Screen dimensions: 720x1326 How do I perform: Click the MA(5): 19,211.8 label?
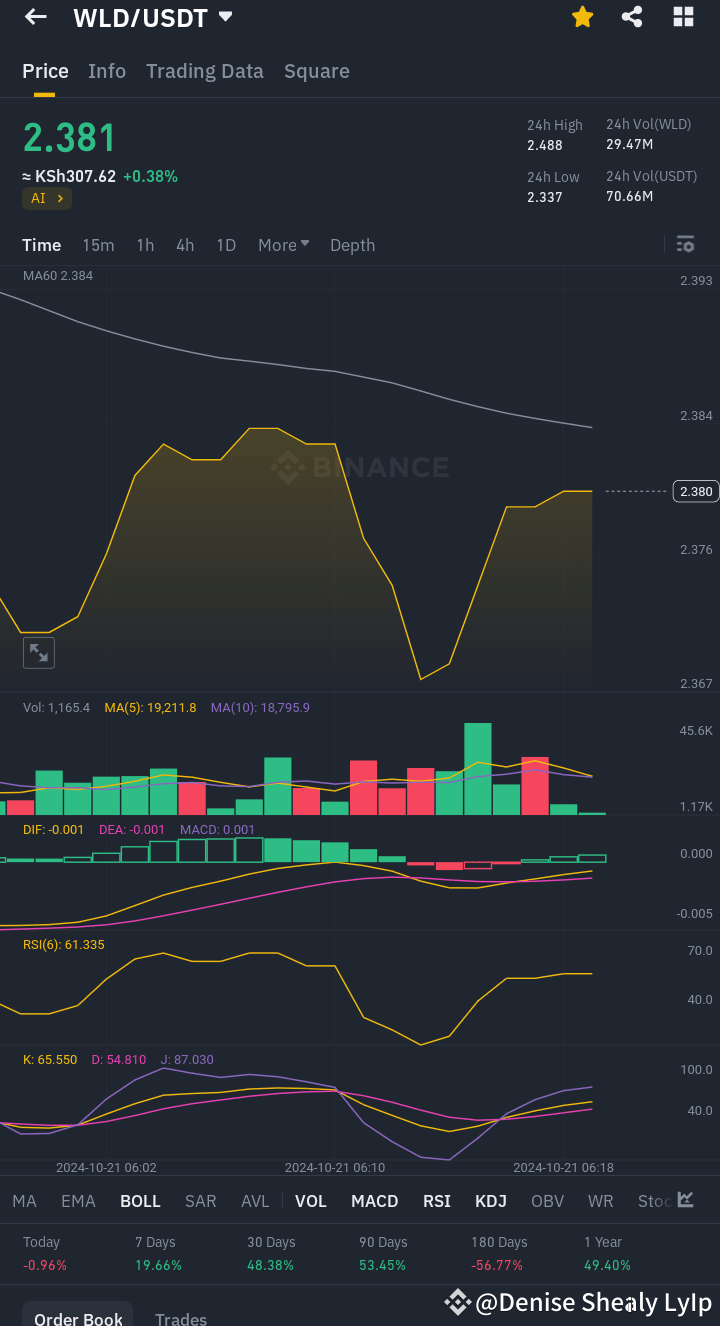tap(151, 707)
